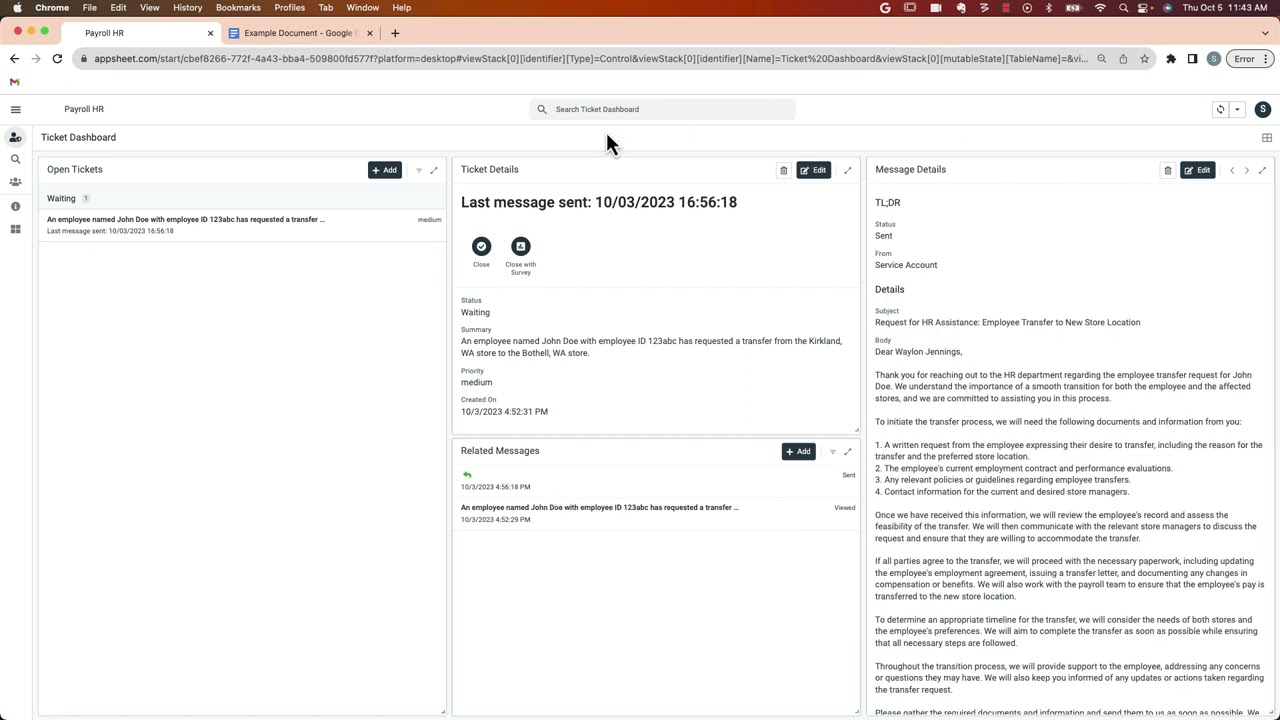Open filter options in Related Messages panel

(x=833, y=451)
